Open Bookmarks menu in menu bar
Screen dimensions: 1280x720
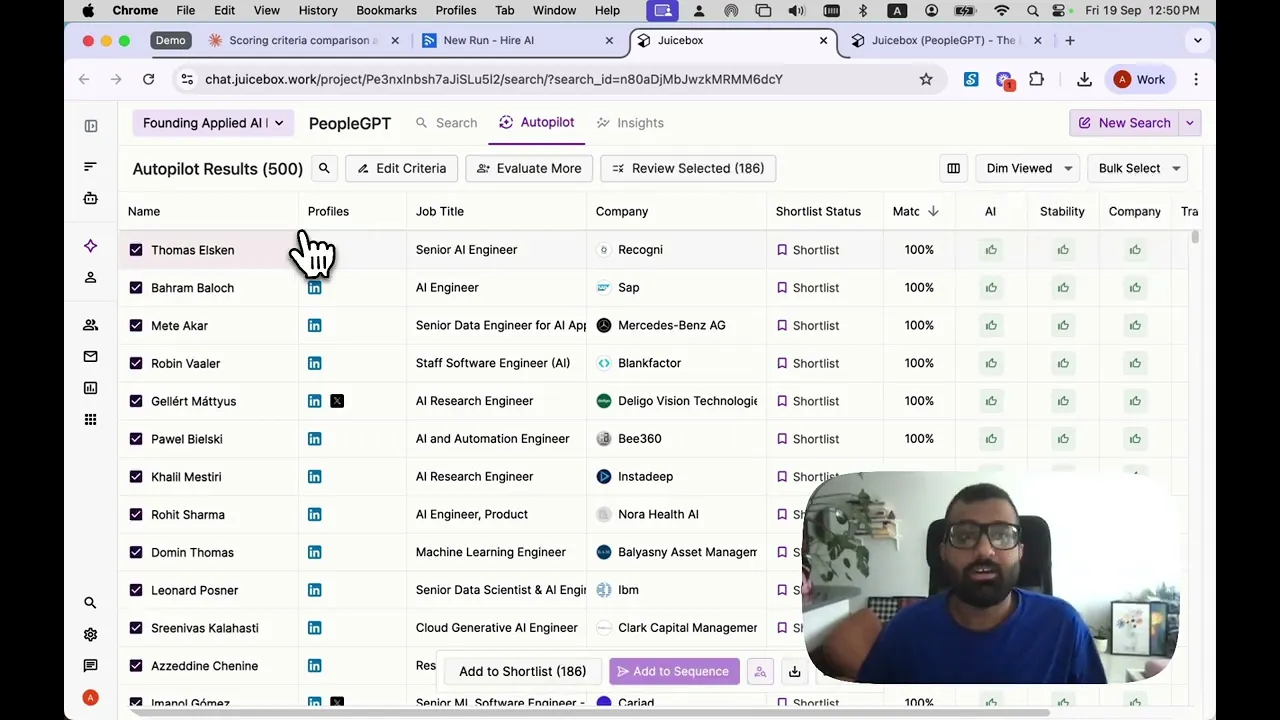point(386,10)
